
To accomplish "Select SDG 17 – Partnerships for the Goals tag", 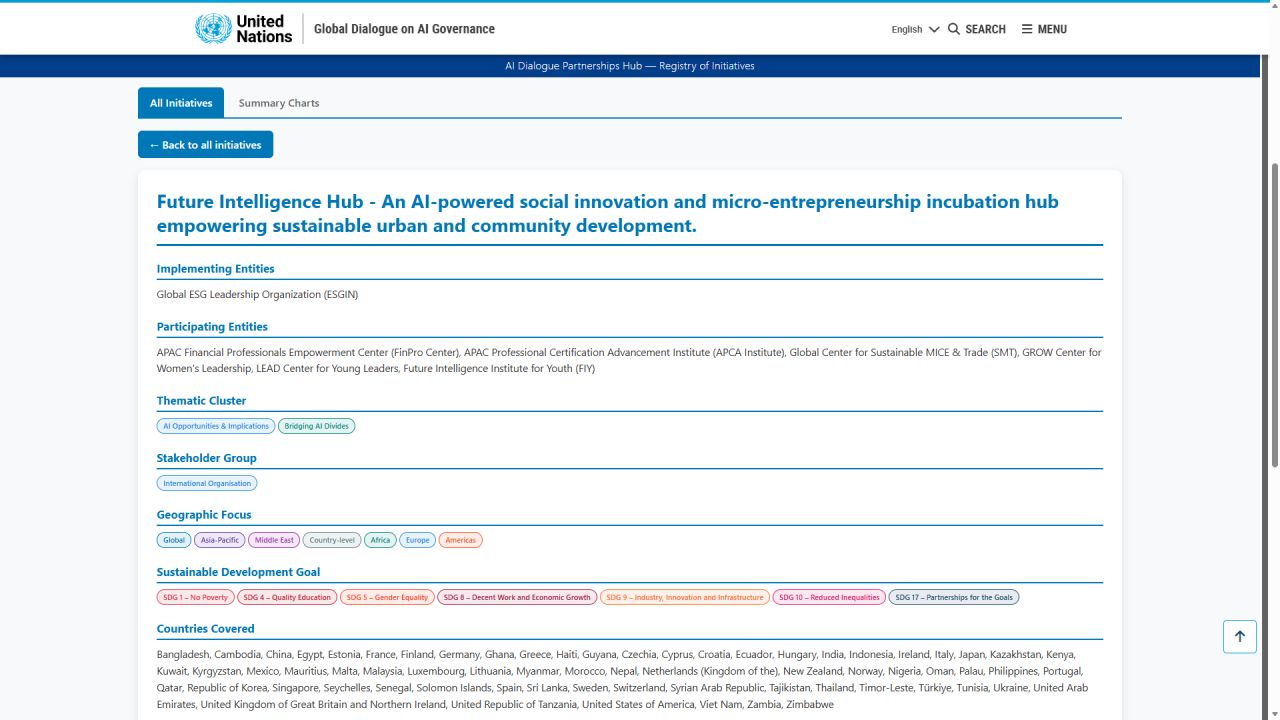I will coord(954,597).
